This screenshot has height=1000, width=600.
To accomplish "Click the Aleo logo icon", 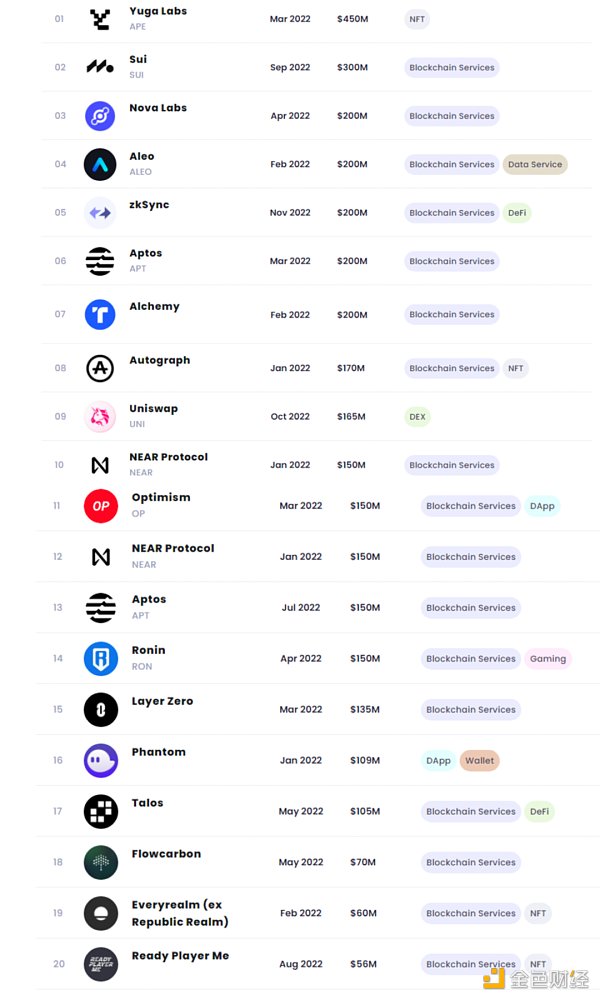I will tap(100, 164).
